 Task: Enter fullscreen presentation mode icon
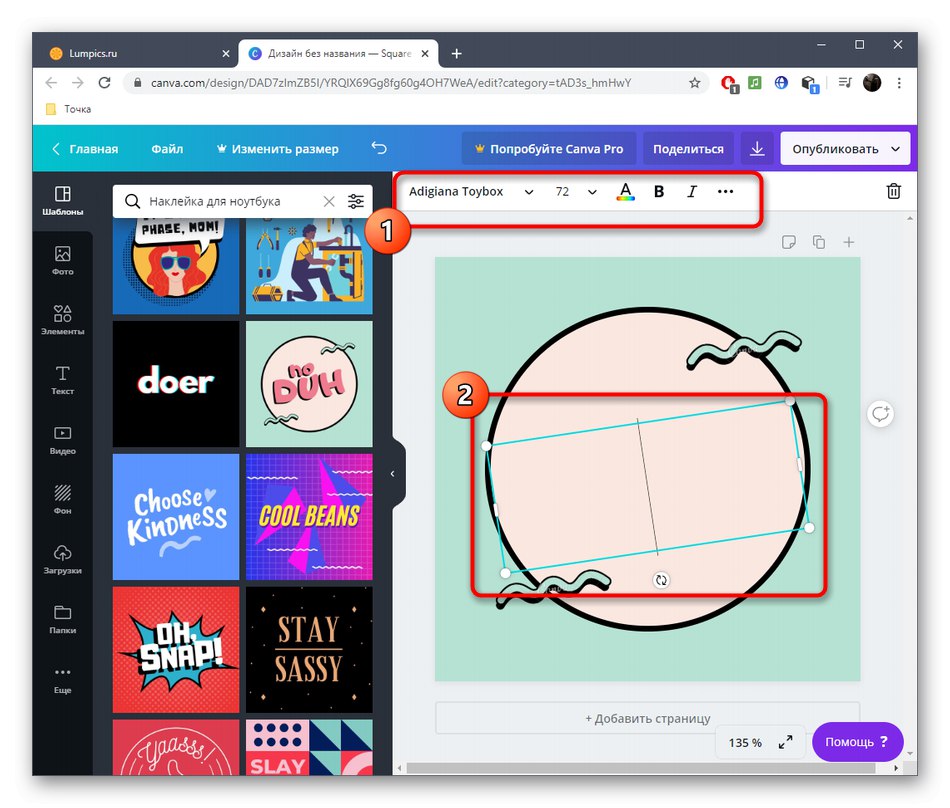coord(785,742)
